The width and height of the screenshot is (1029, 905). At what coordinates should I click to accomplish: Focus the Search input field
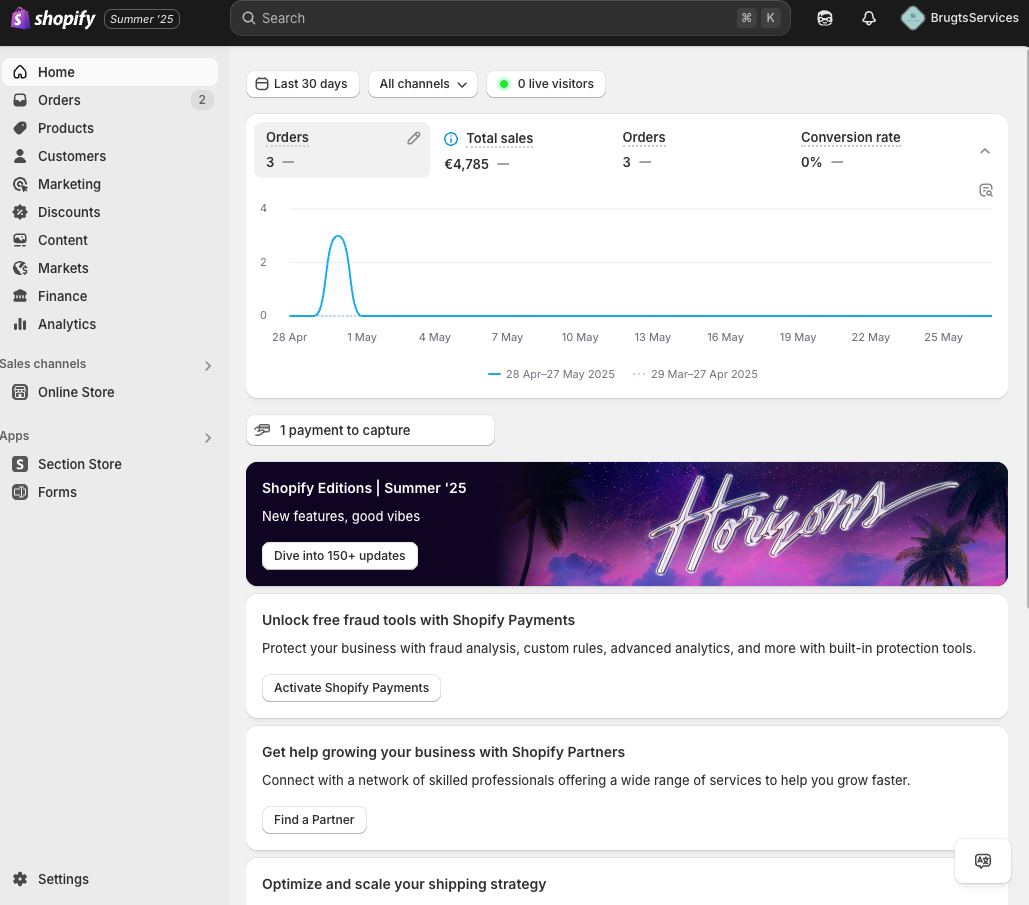[x=490, y=18]
